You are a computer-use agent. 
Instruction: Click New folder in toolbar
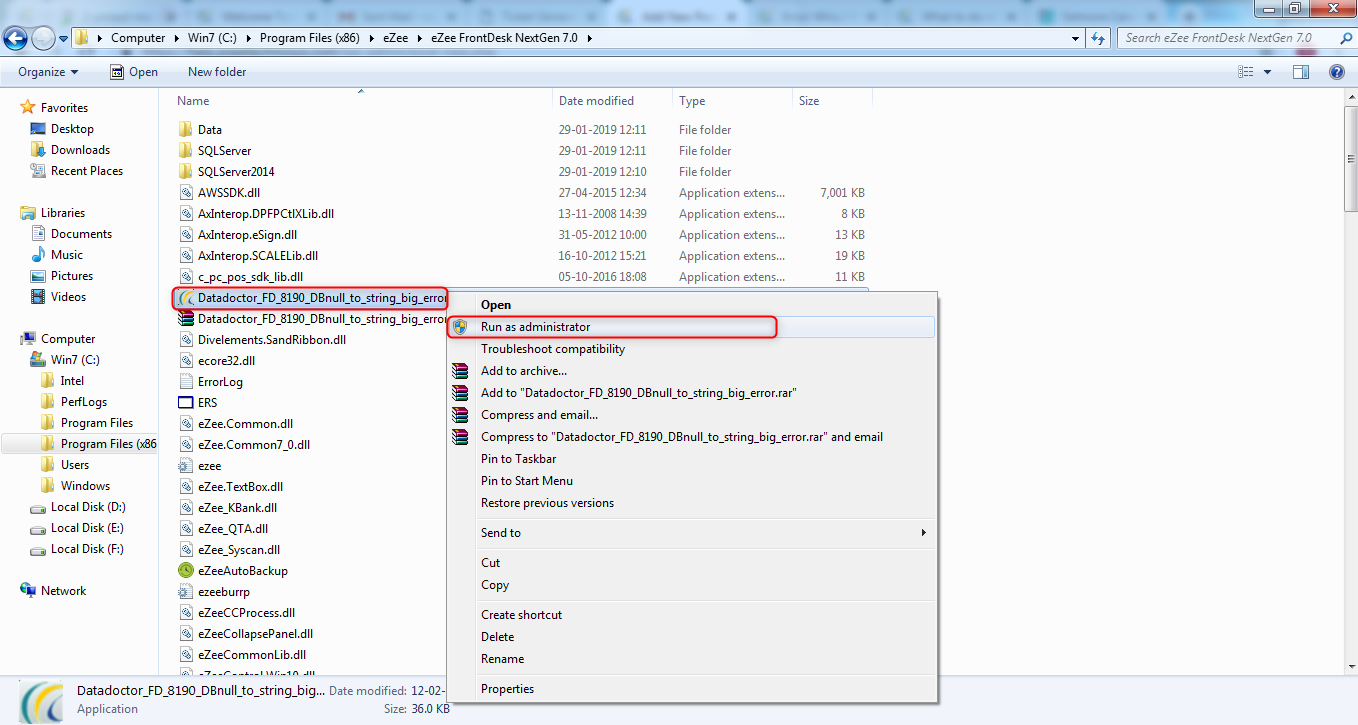217,72
